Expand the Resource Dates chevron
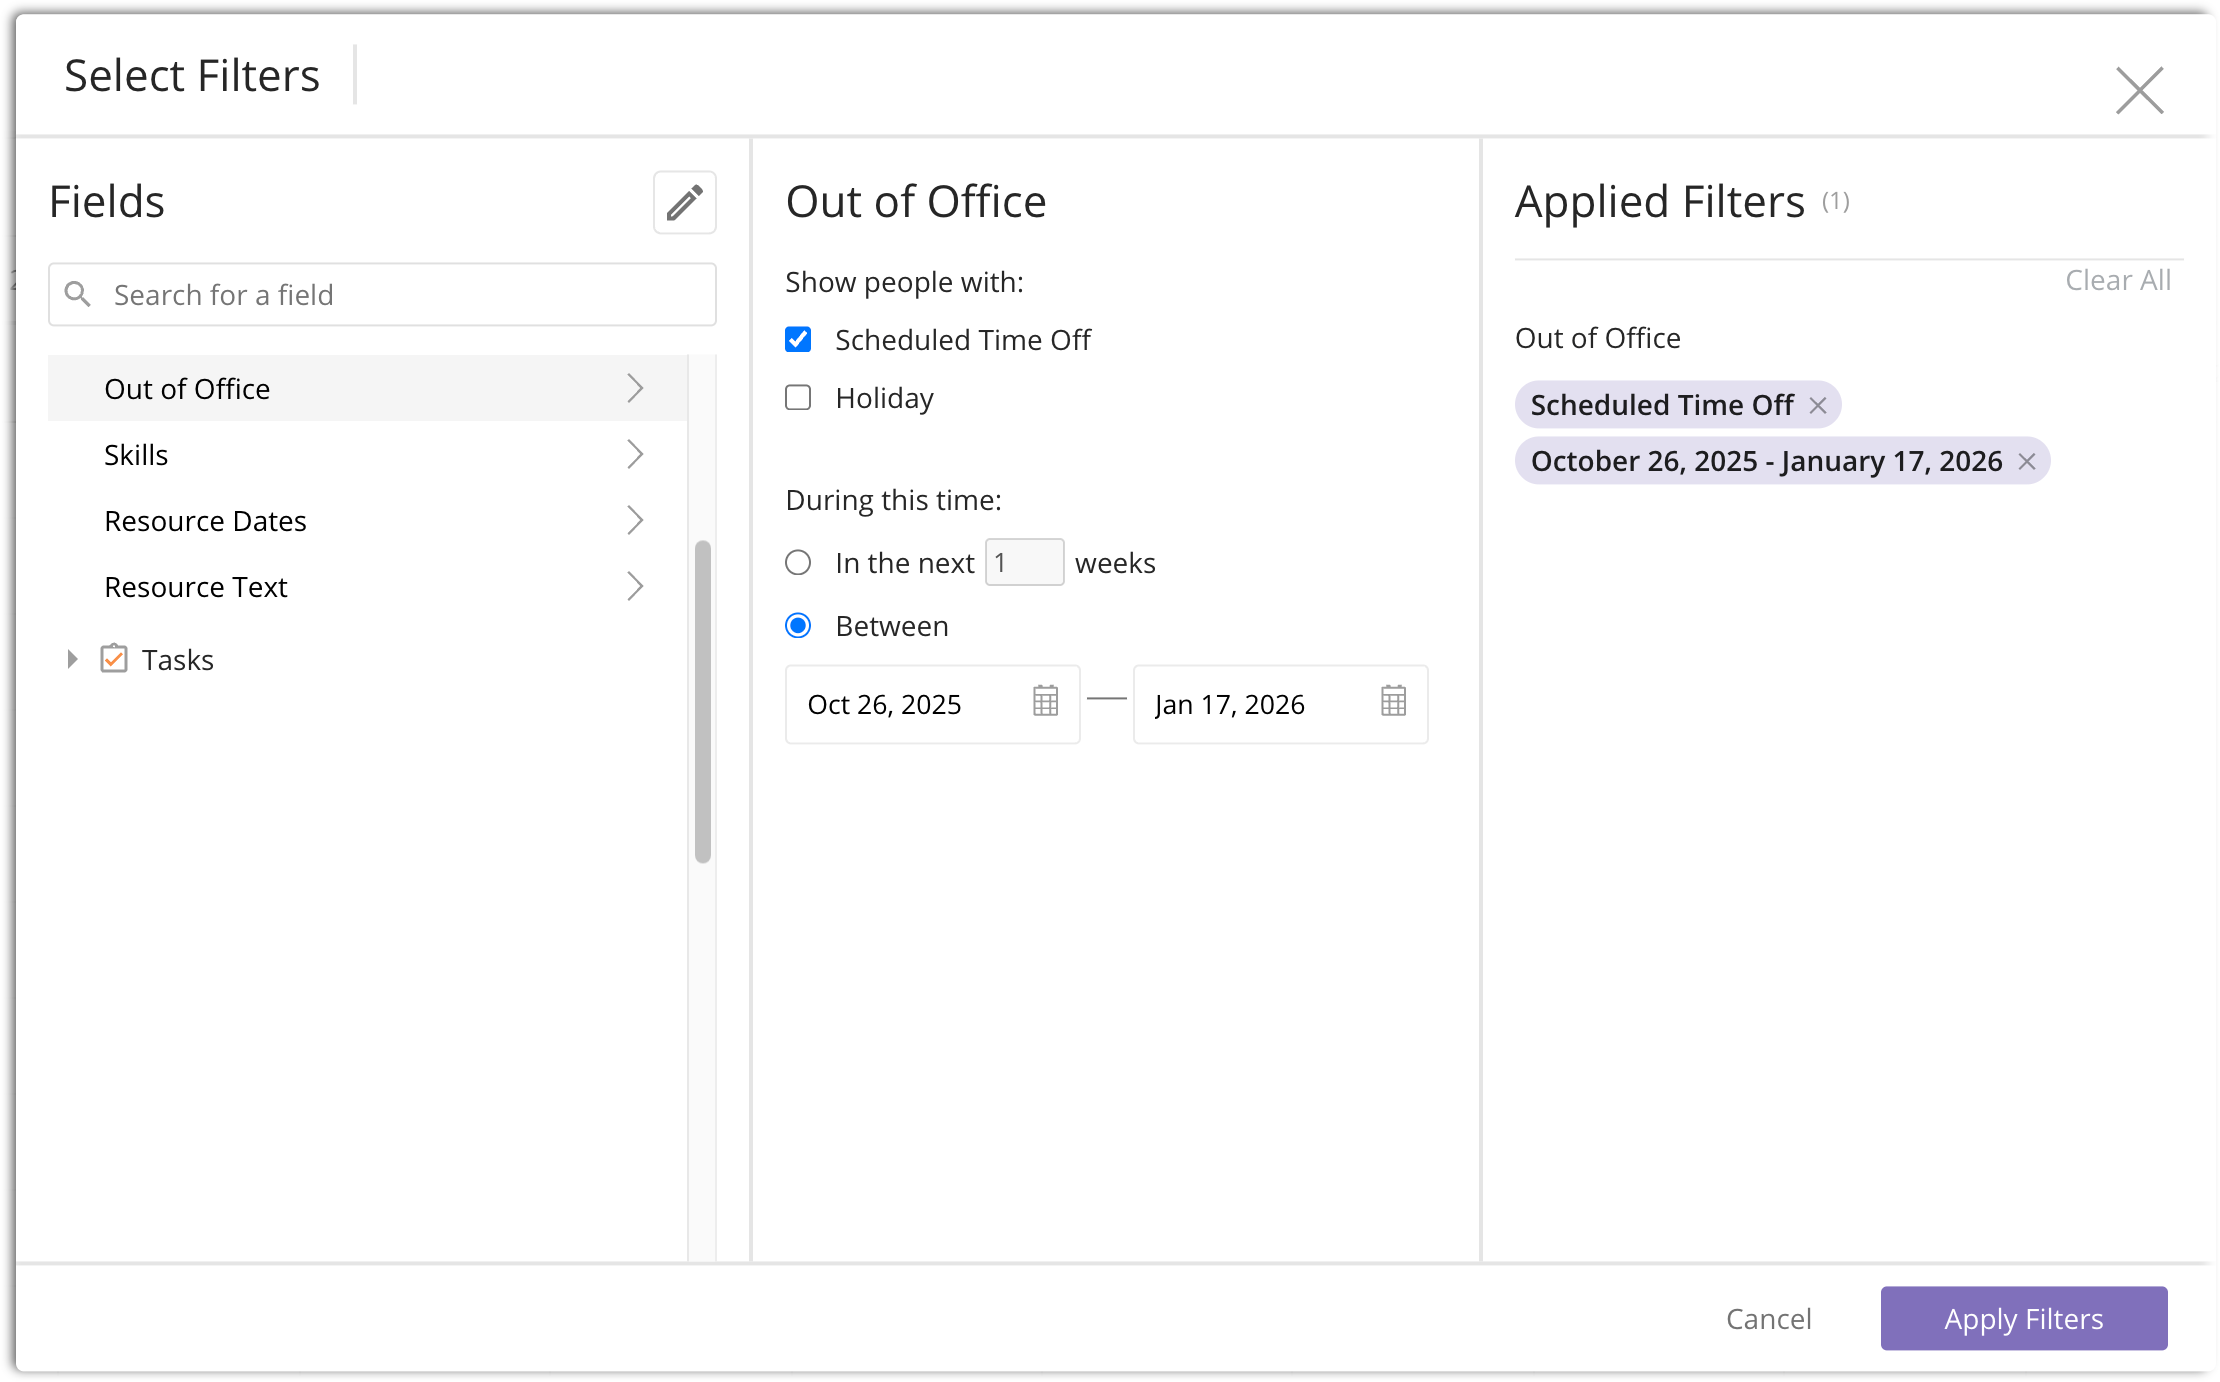This screenshot has height=1382, width=2220. coord(634,521)
